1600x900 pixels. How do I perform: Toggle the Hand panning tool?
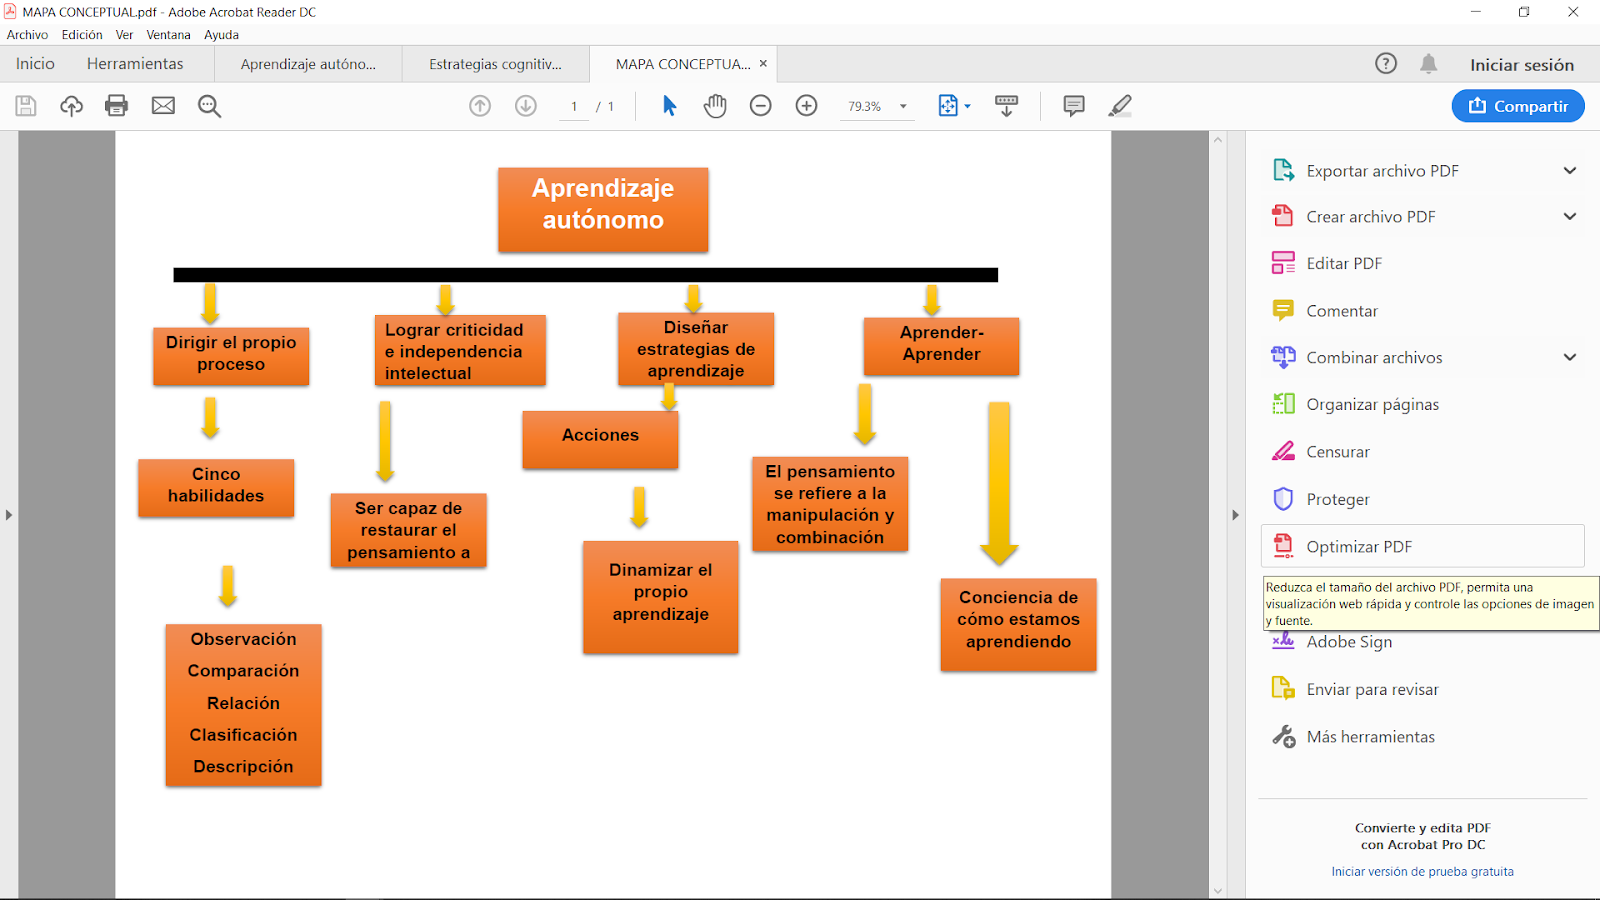tap(715, 105)
